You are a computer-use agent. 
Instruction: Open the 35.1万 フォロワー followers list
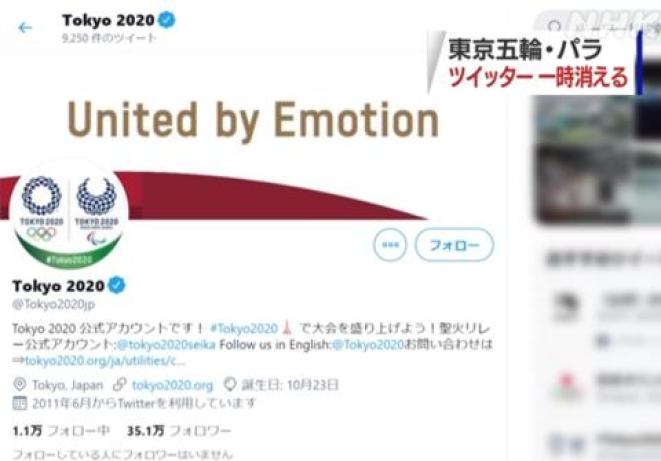click(x=179, y=431)
